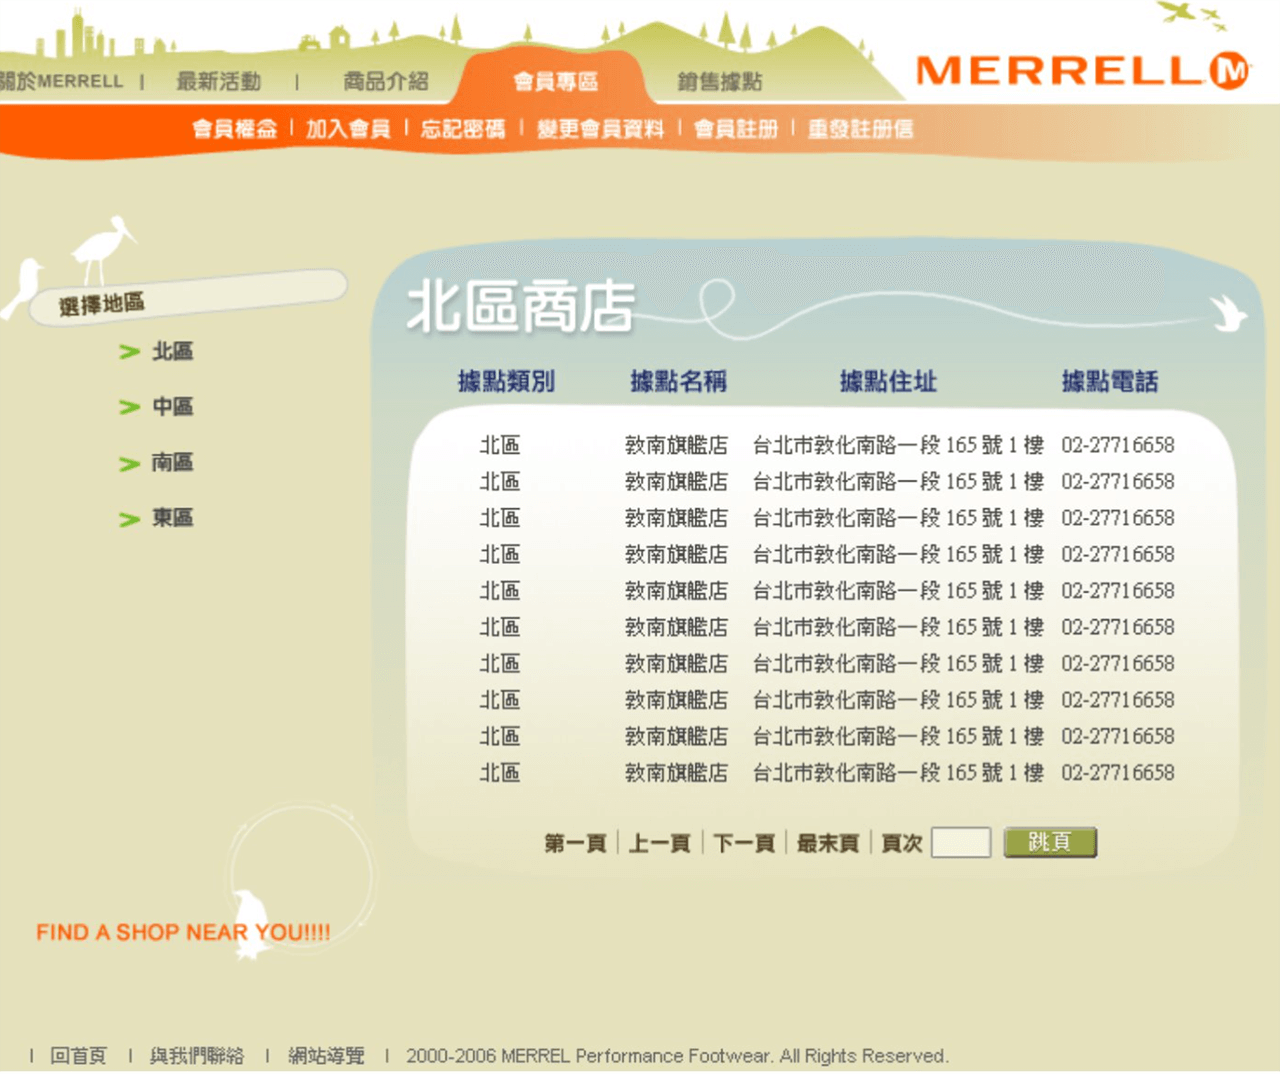
Task: Open the 變更會員資料 submenu link
Action: coord(600,129)
